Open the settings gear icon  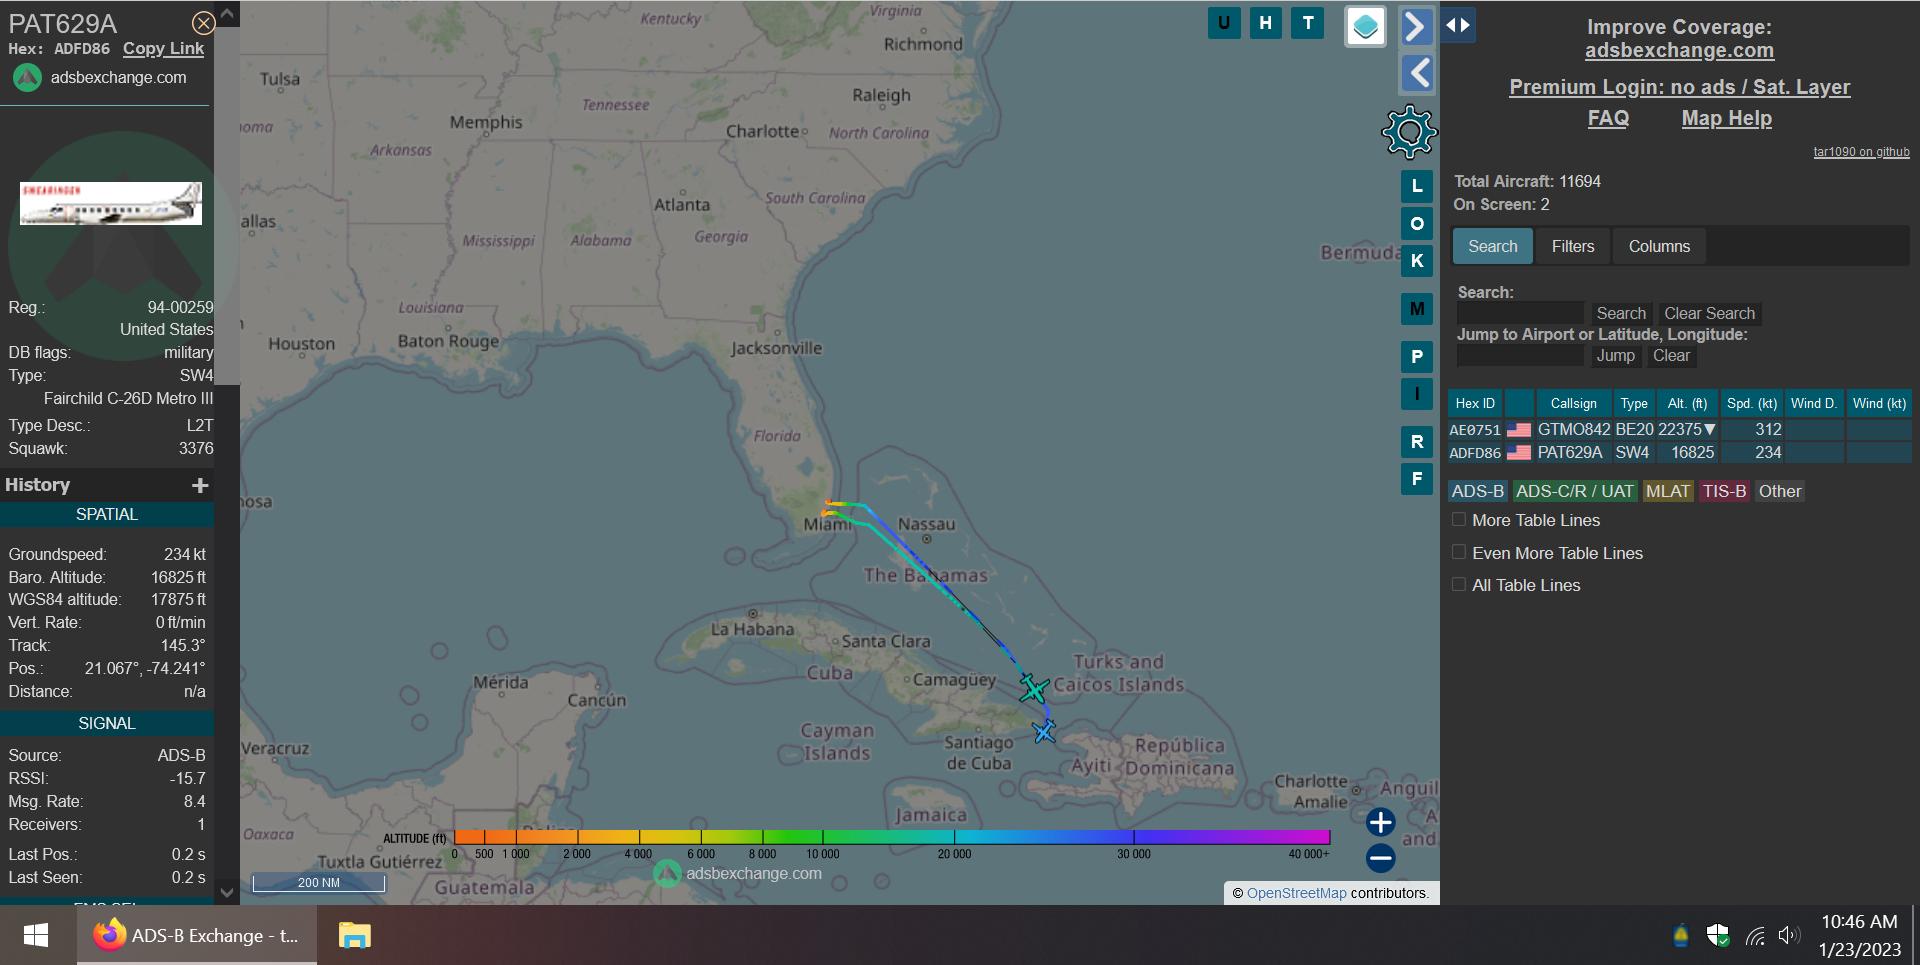point(1409,132)
